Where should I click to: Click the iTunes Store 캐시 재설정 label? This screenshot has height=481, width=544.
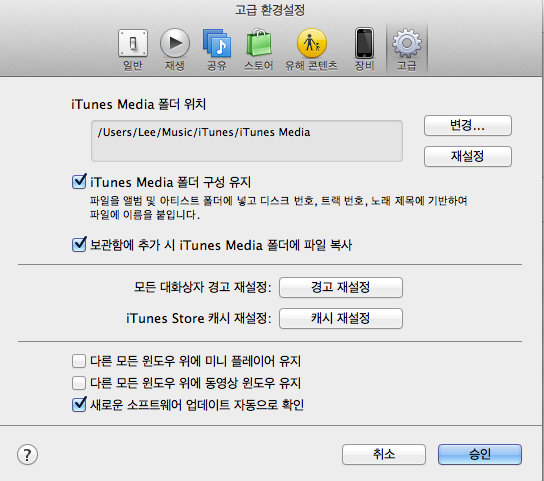pos(199,318)
